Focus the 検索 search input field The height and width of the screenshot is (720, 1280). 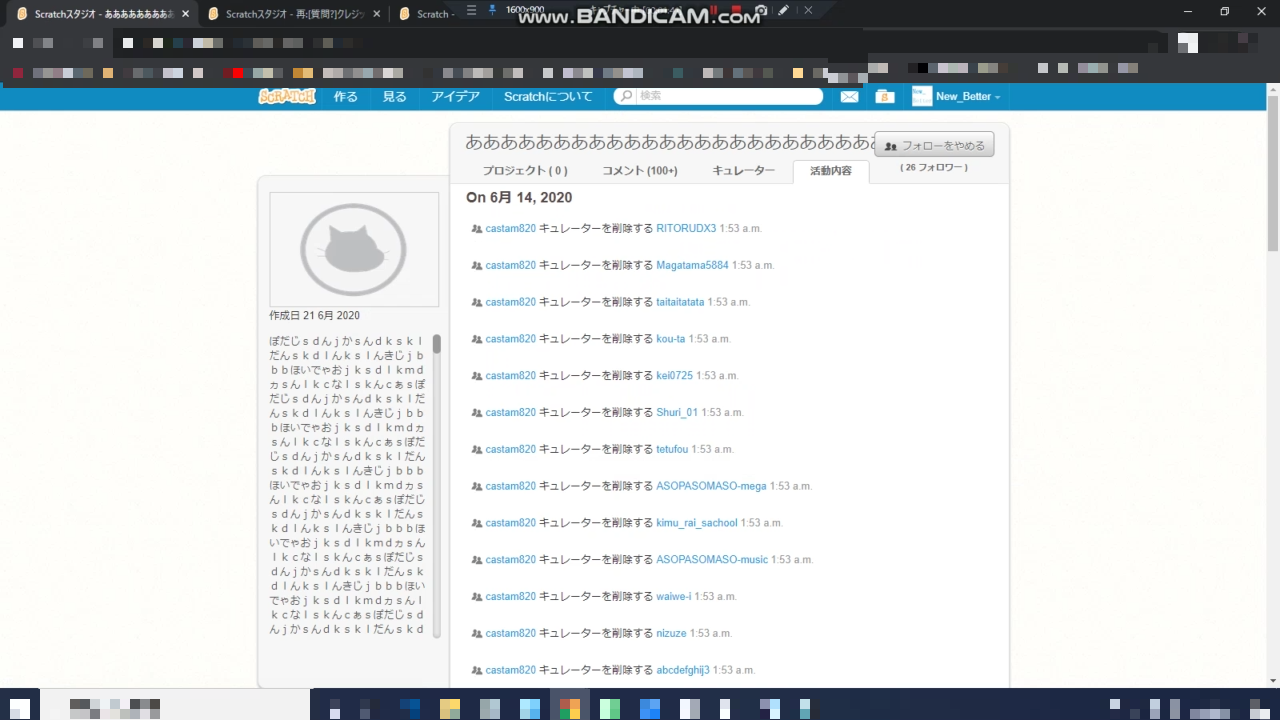click(727, 96)
